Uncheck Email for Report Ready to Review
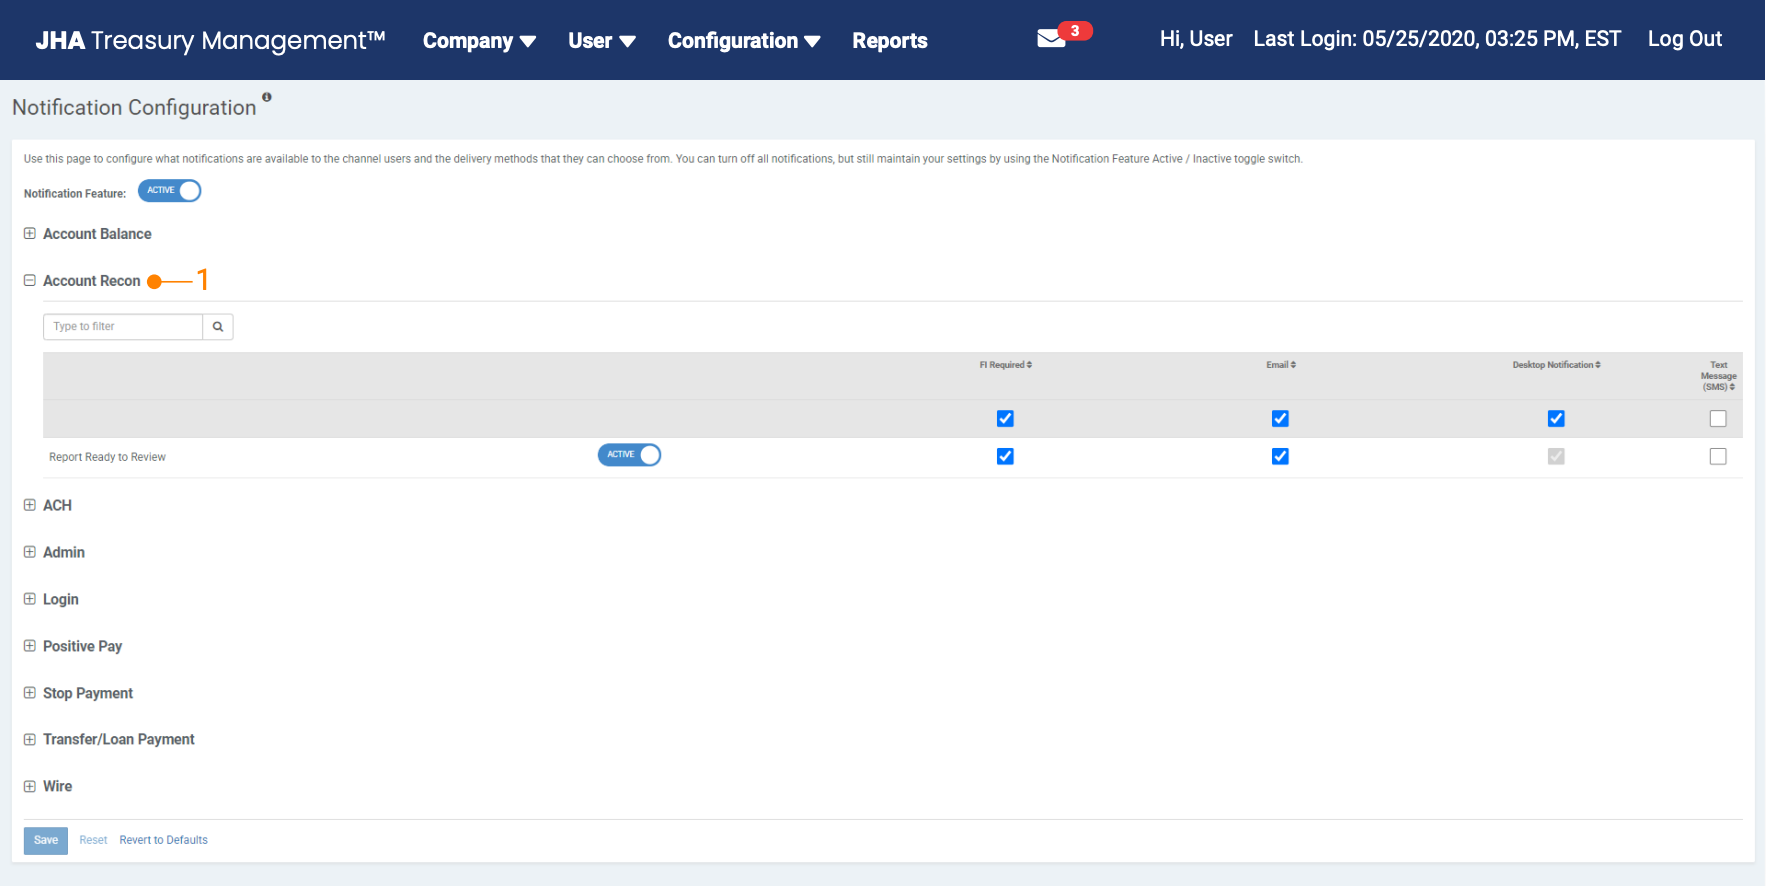Viewport: 1766px width, 886px height. click(1280, 457)
